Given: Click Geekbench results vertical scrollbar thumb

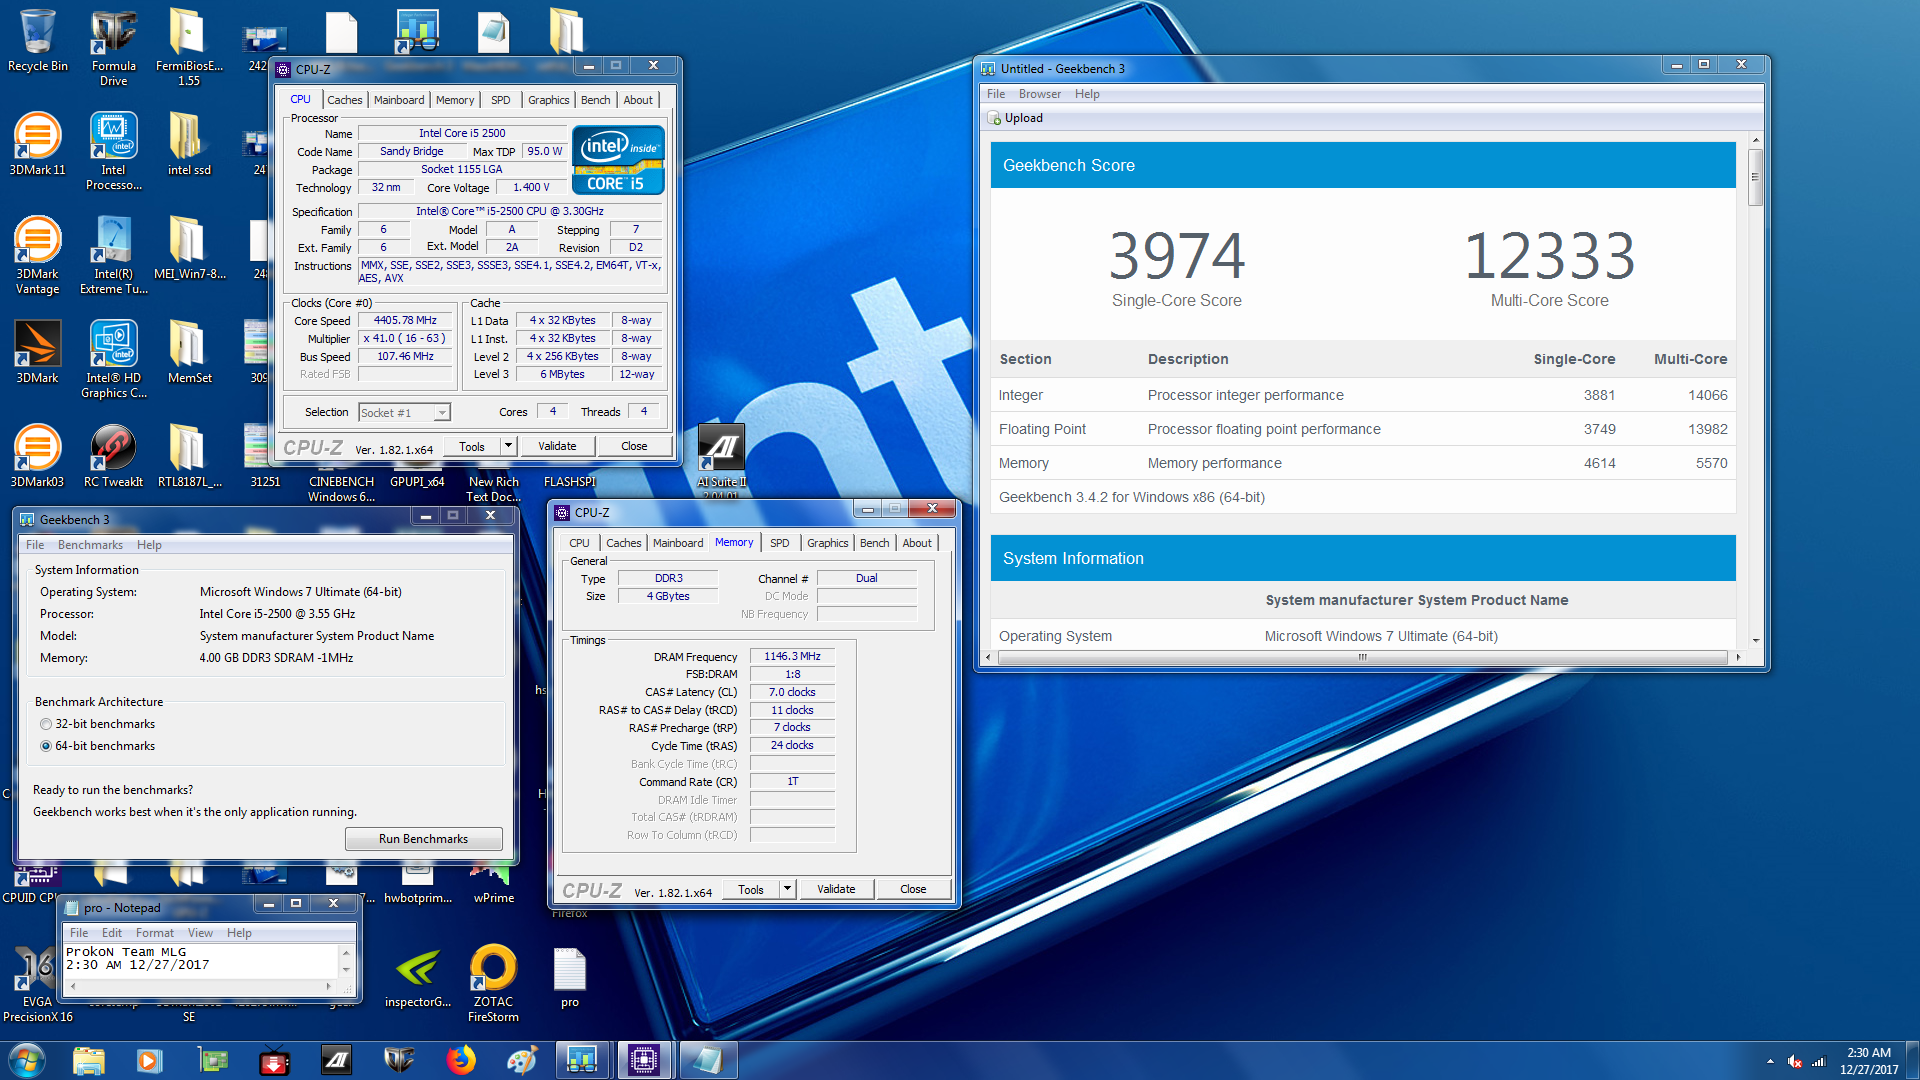Looking at the screenshot, I should (1755, 178).
